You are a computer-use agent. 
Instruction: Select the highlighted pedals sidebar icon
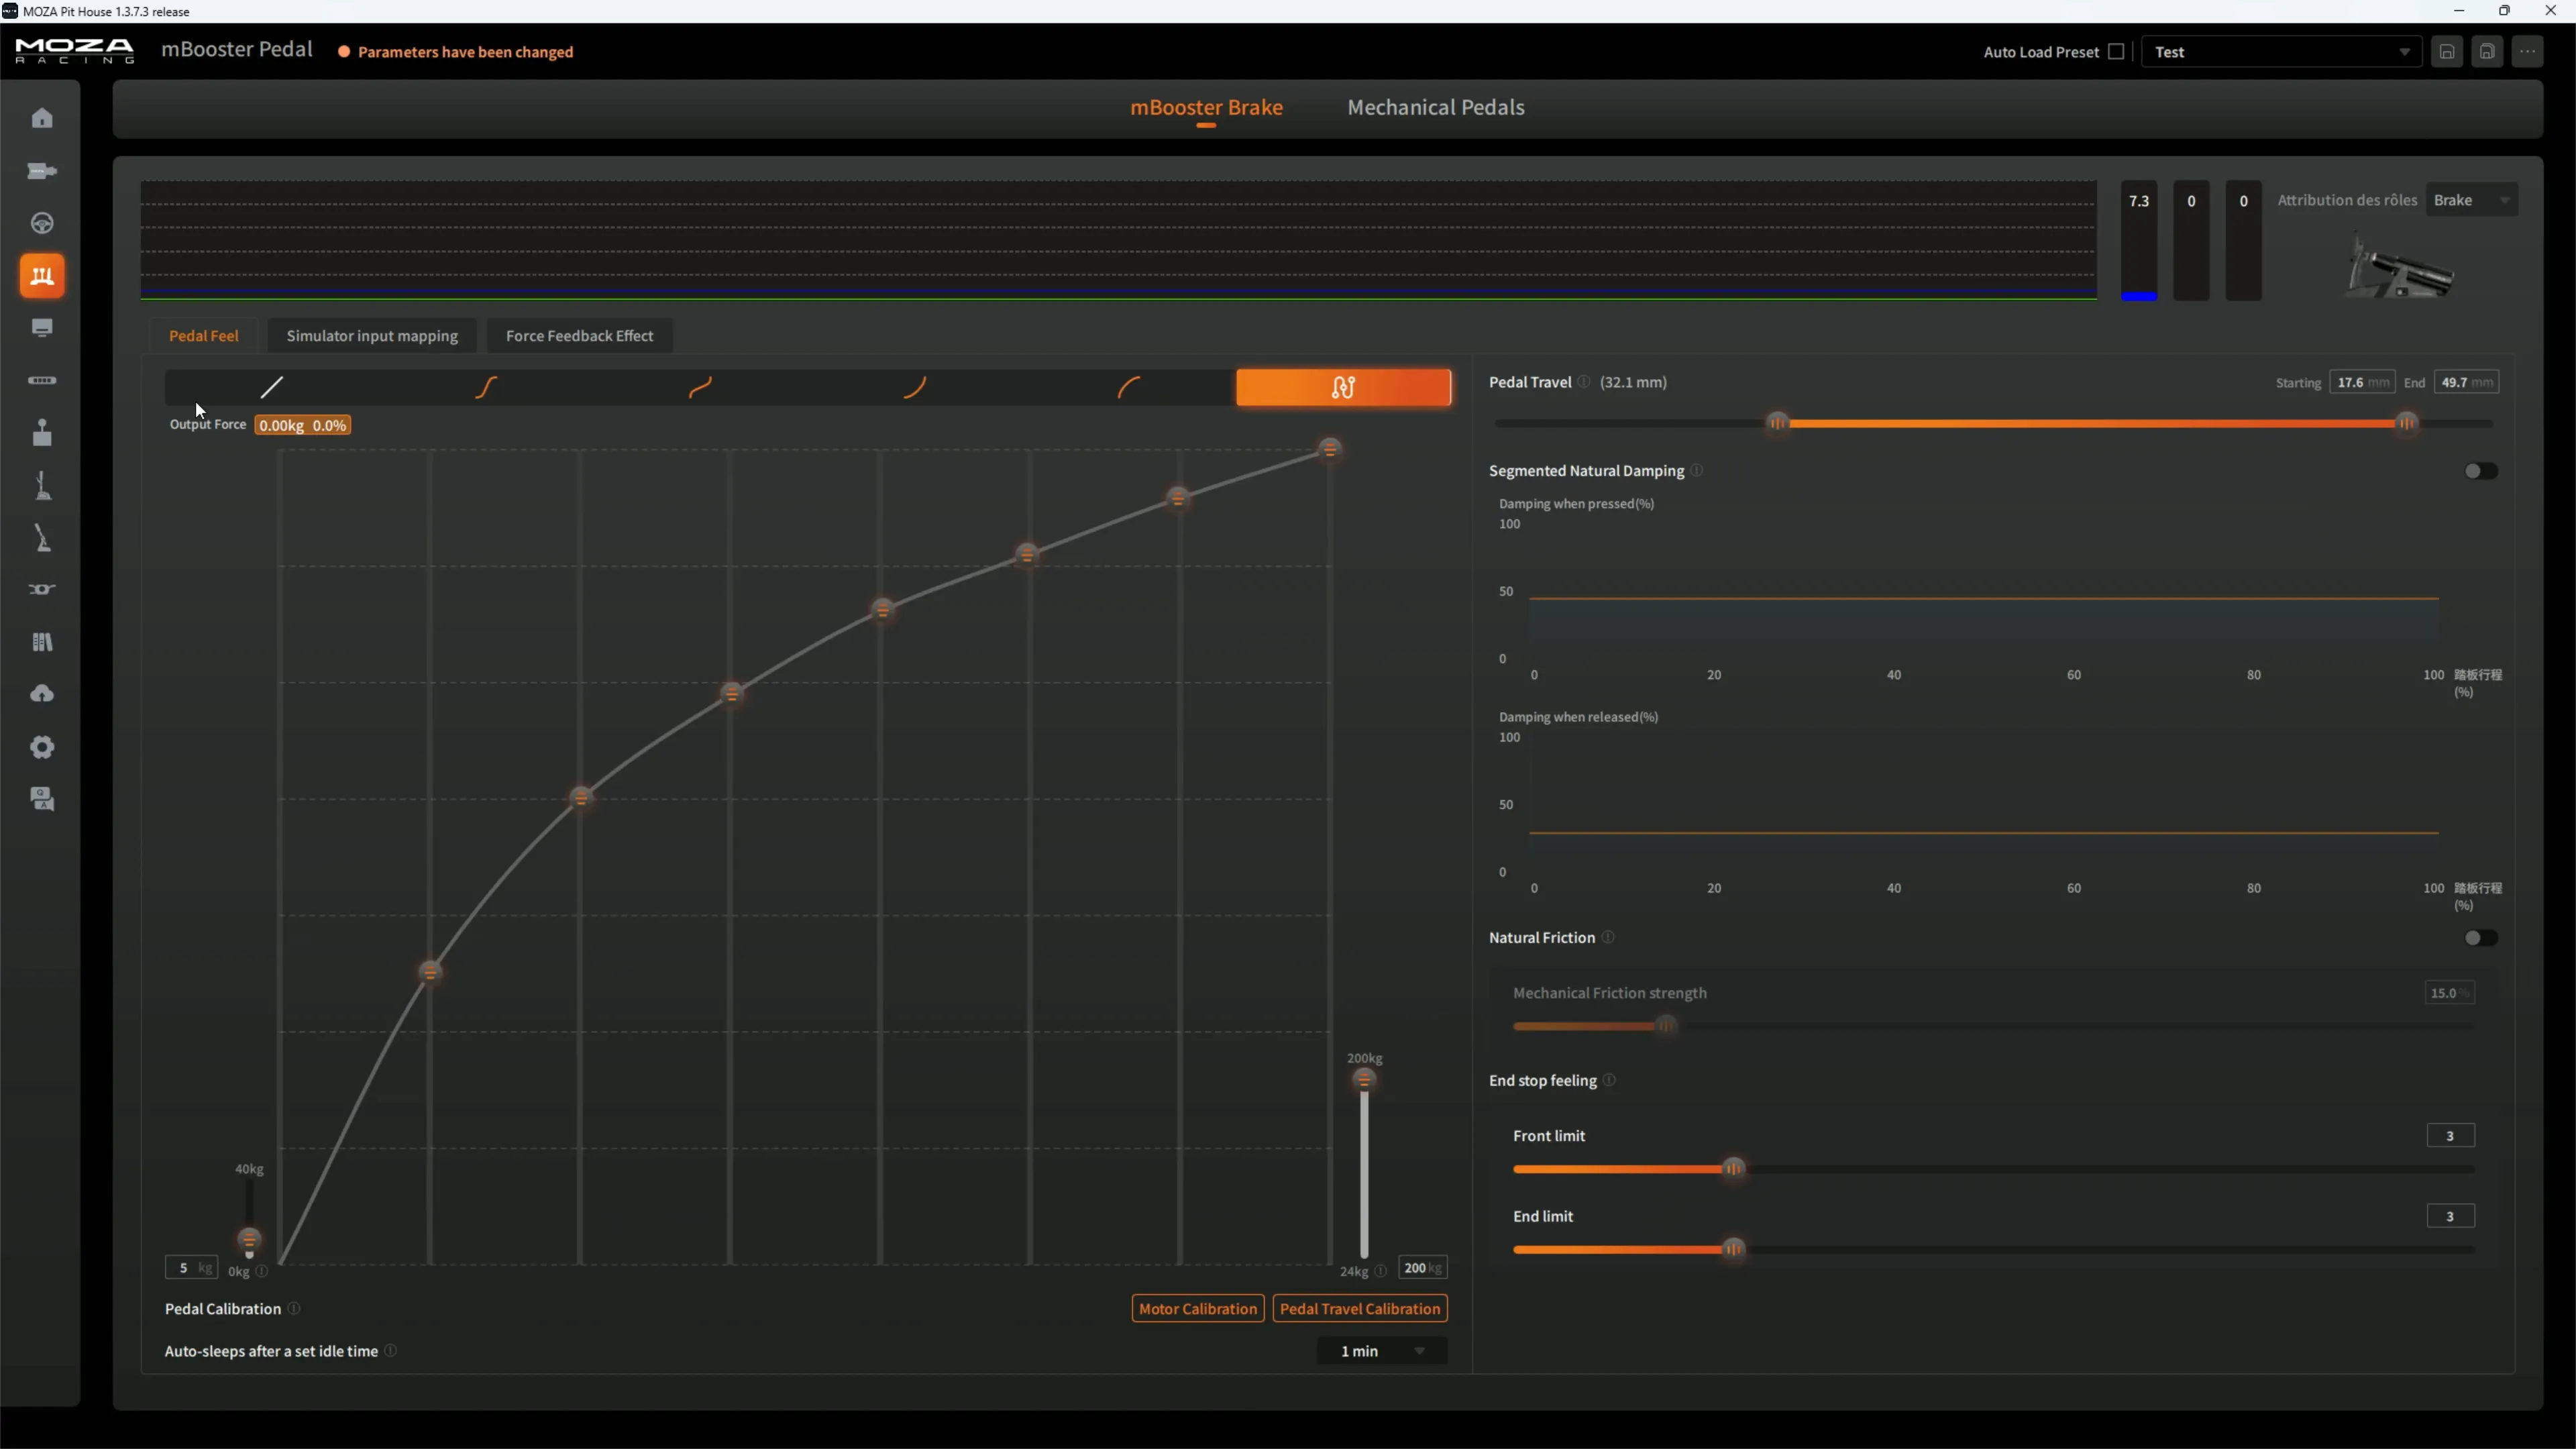pos(42,276)
